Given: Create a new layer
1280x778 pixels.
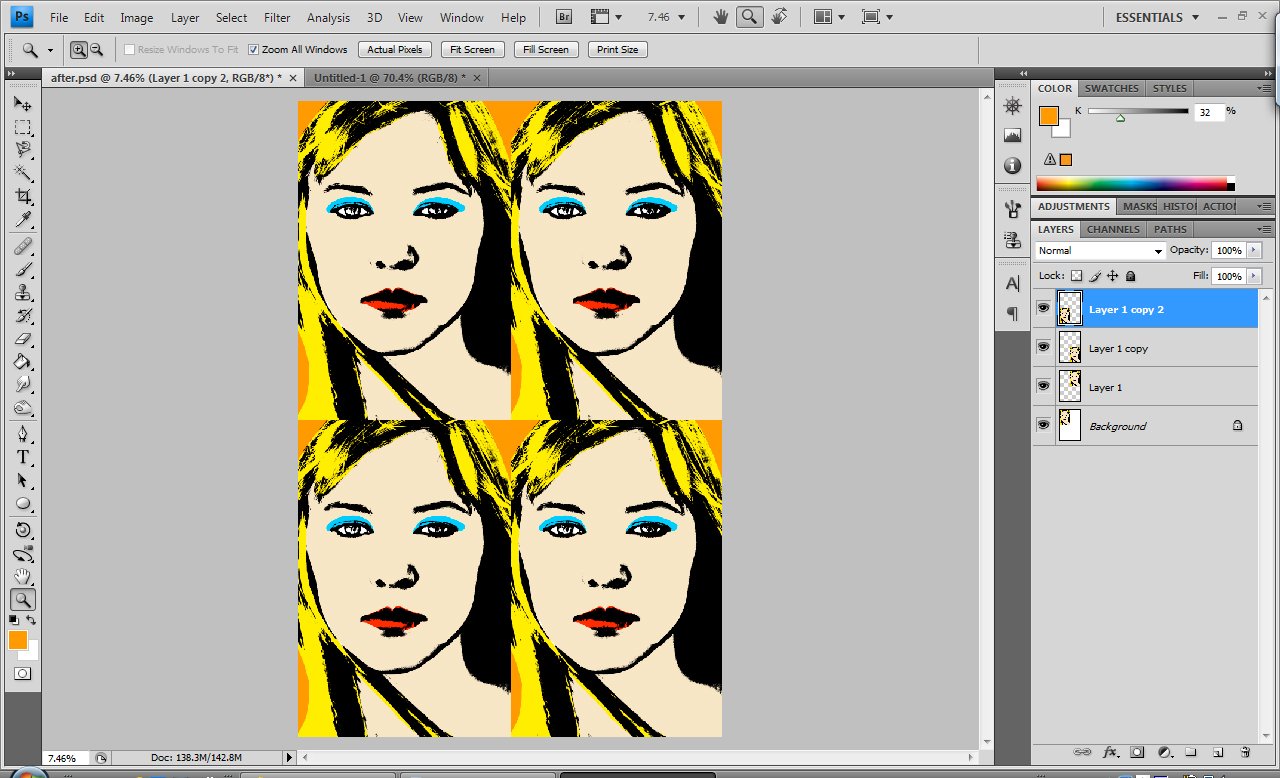Looking at the screenshot, I should [1218, 751].
